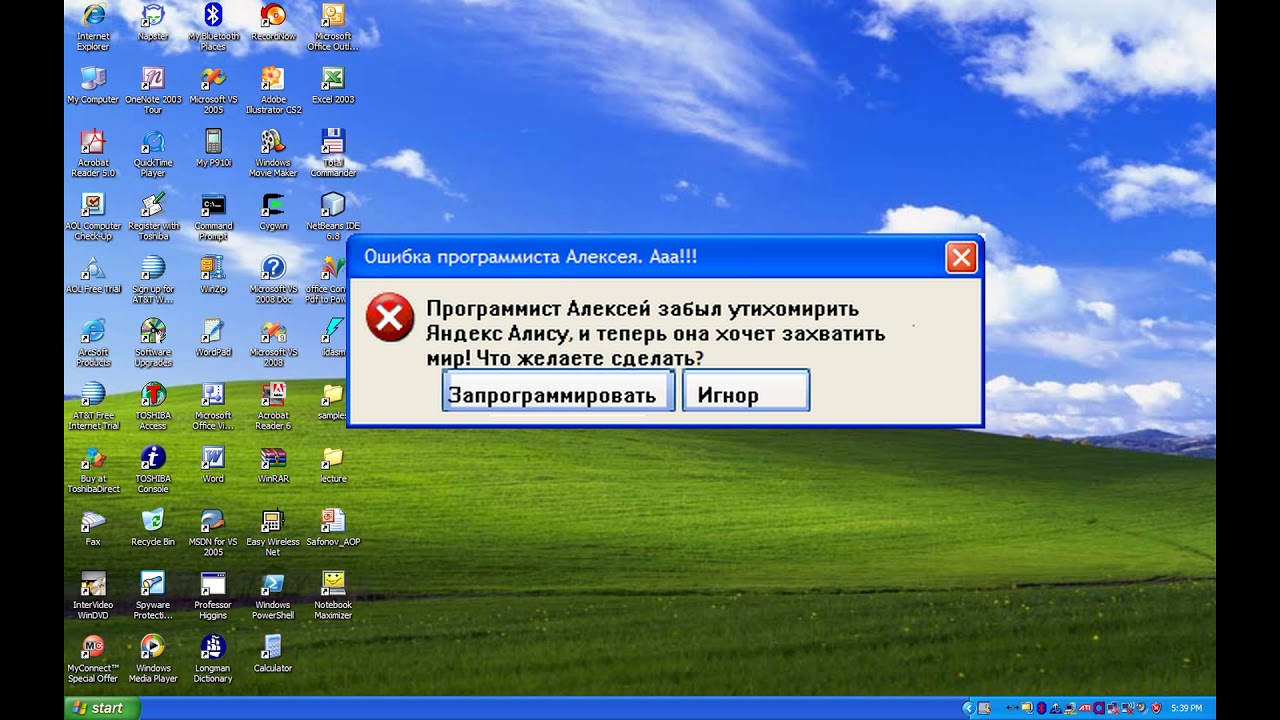Select the WinRAR desktop shortcut
Image resolution: width=1280 pixels, height=720 pixels.
(273, 463)
